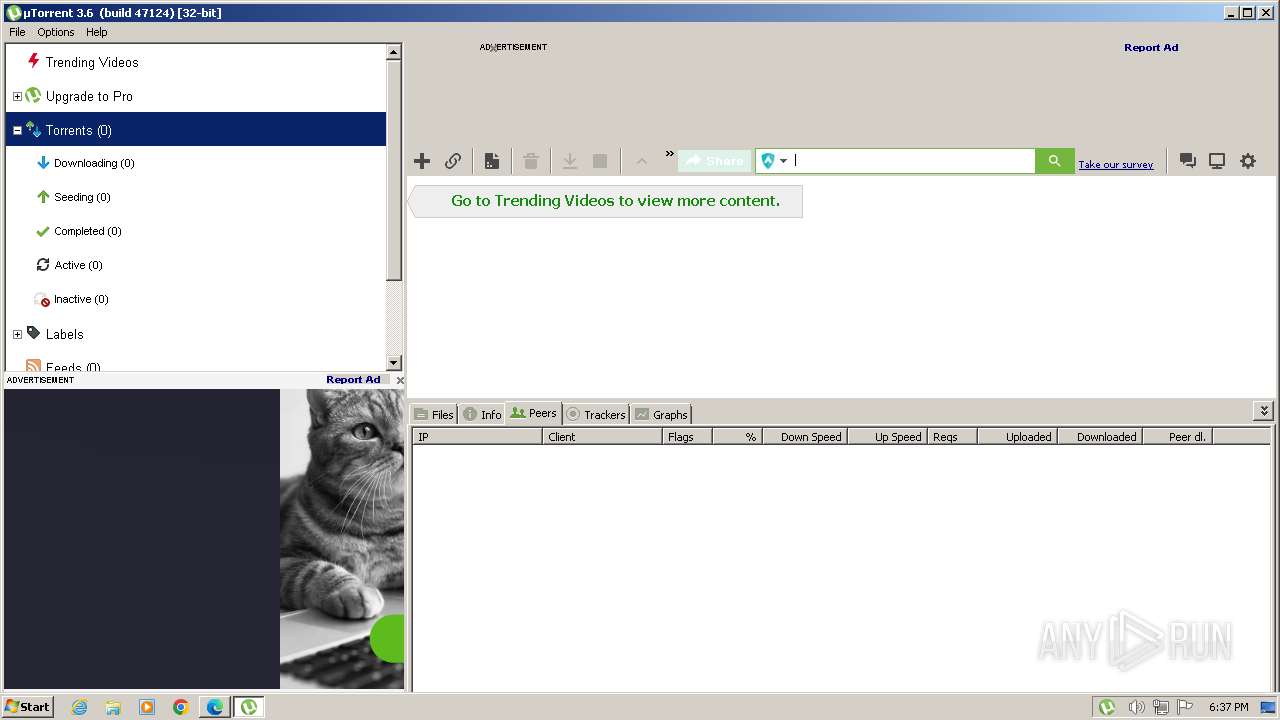Click the sidebar scroll down arrow
The image size is (1280, 720).
(x=394, y=363)
